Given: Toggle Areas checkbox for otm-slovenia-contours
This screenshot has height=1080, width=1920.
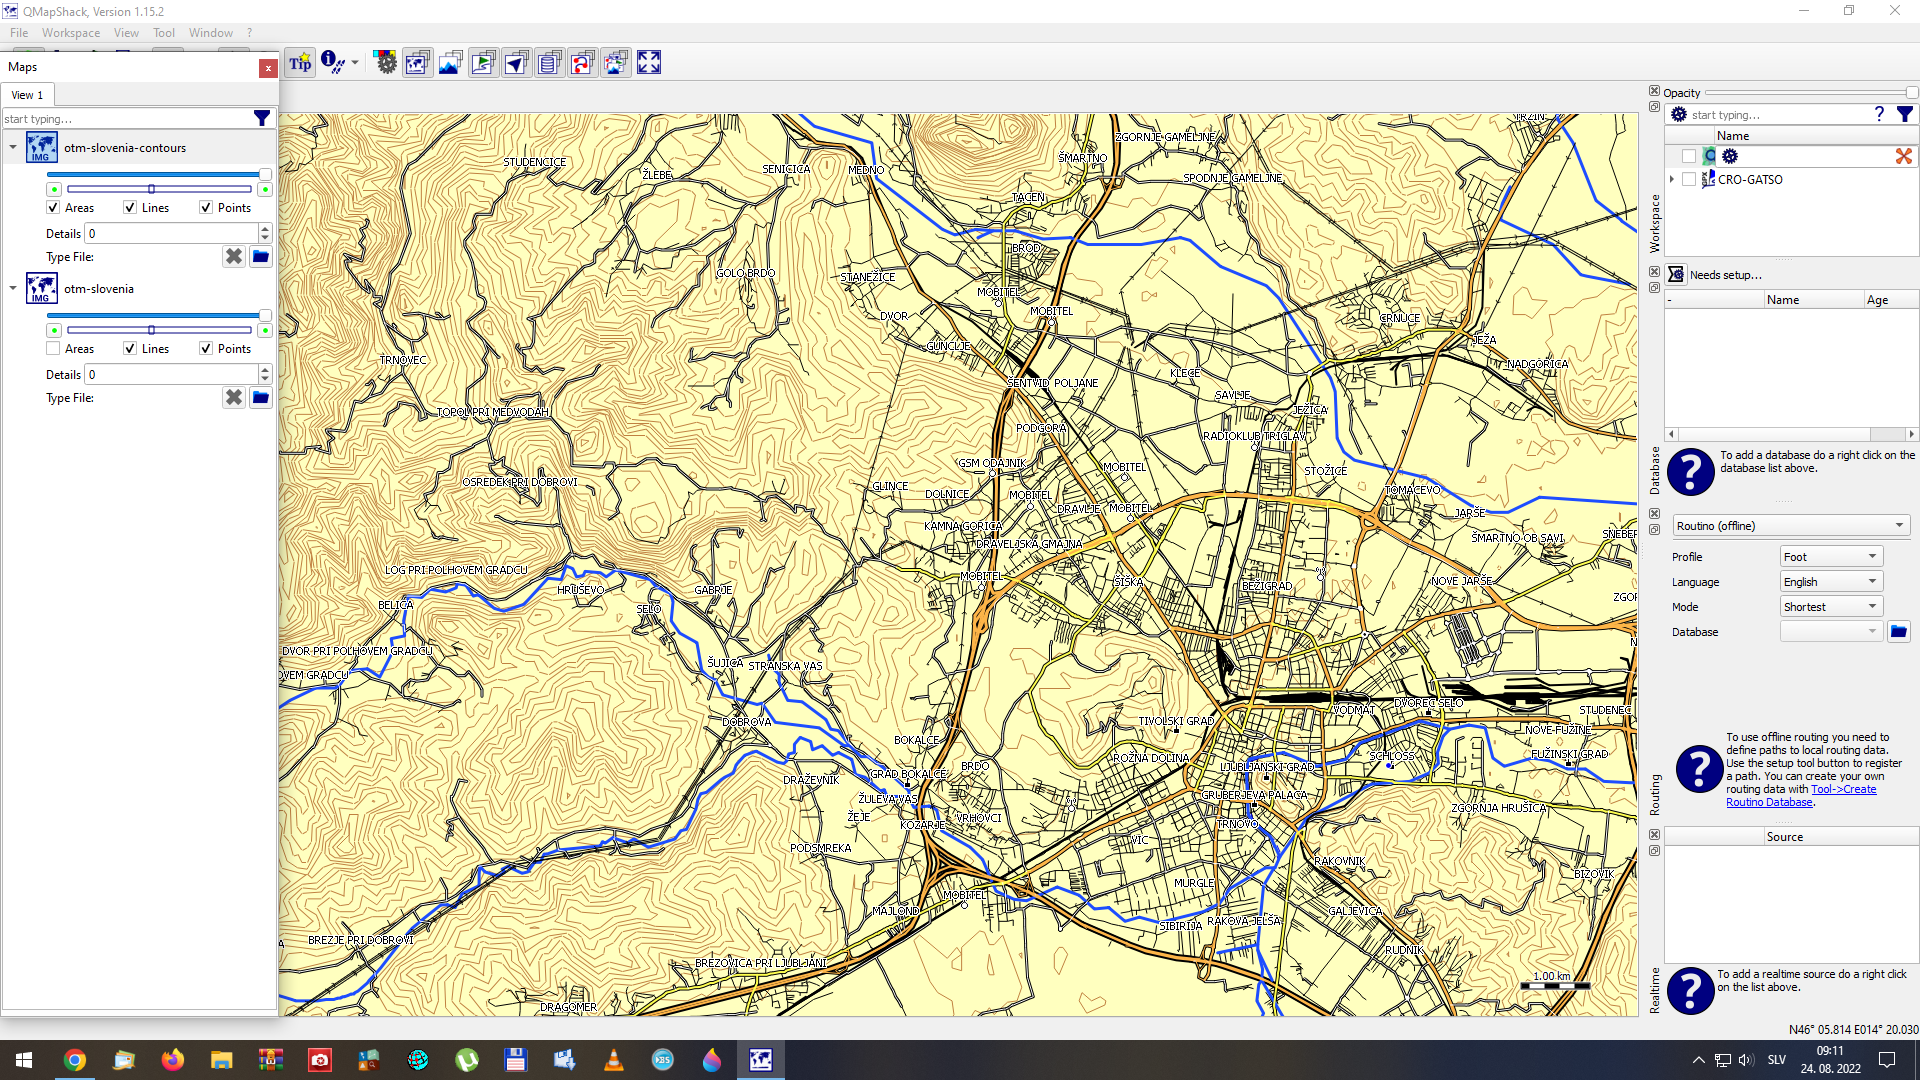Looking at the screenshot, I should (x=53, y=208).
